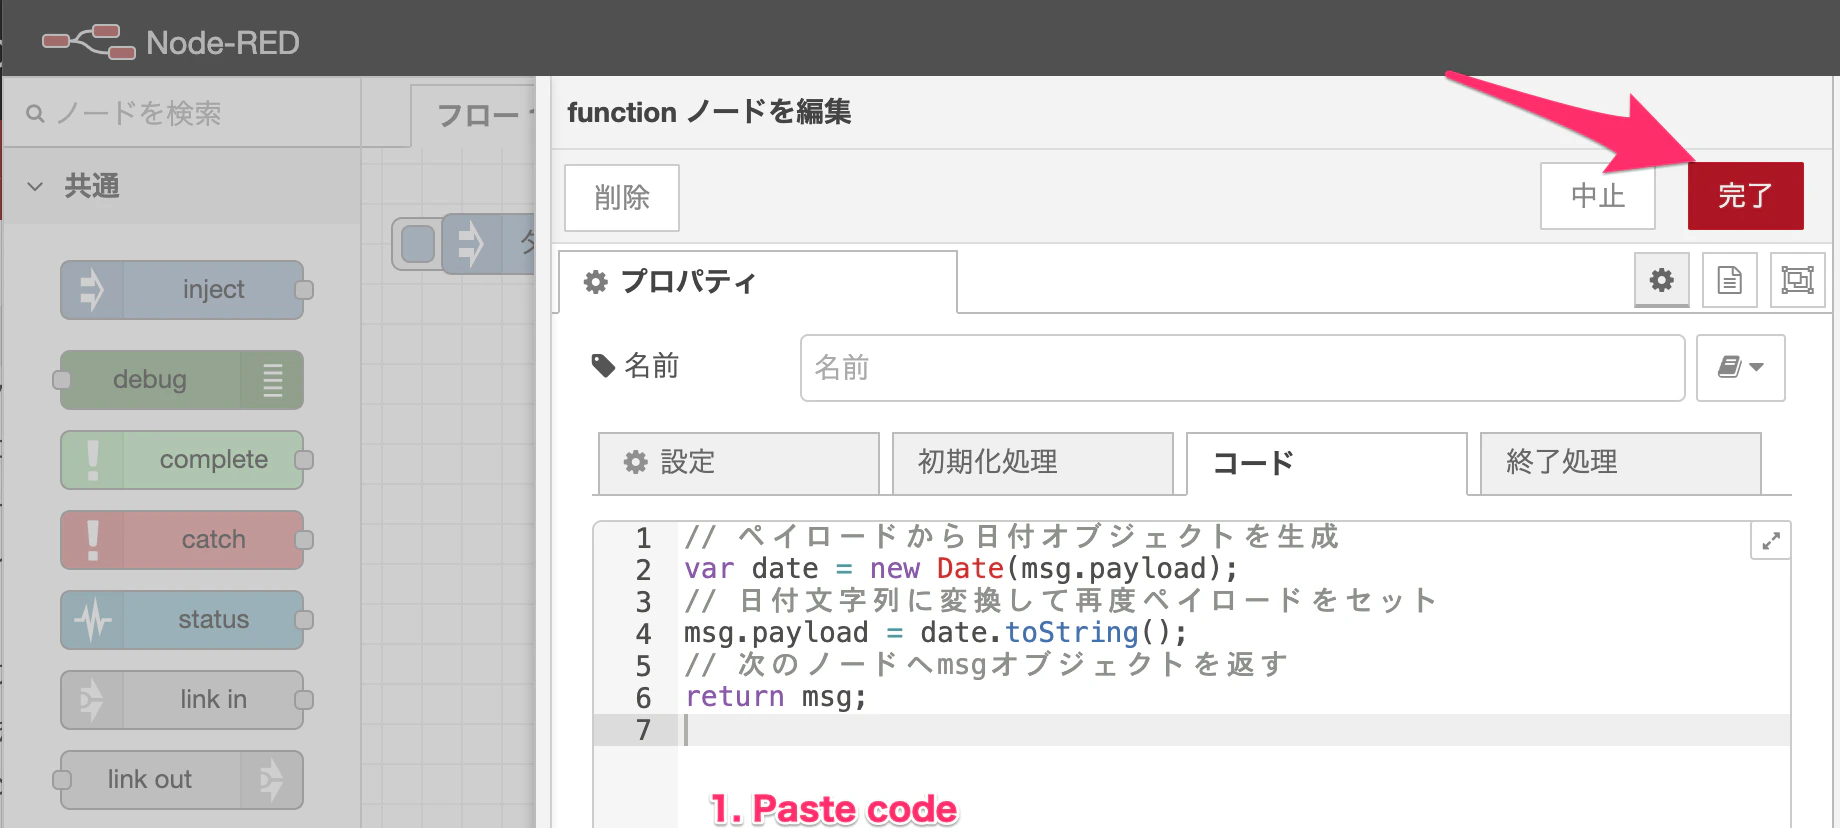This screenshot has width=1840, height=836.
Task: Click the debug node list icon
Action: [272, 380]
